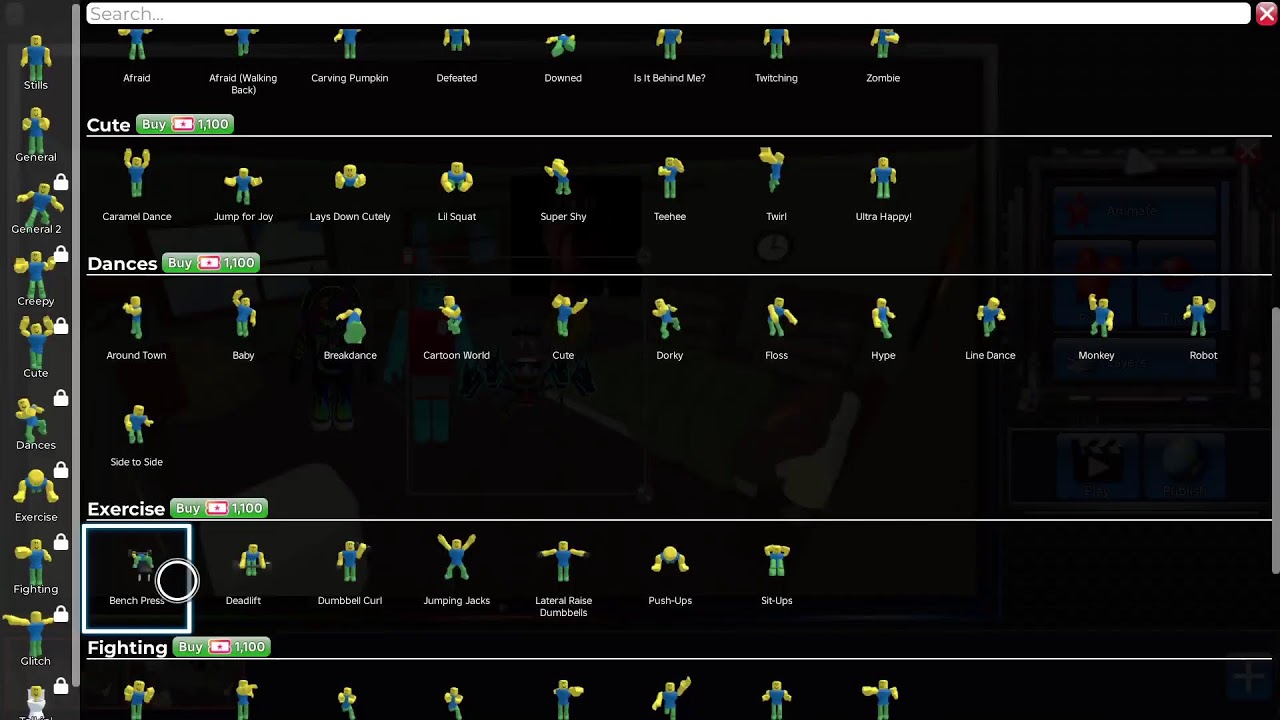Open the Exercise sidebar category

(x=36, y=494)
